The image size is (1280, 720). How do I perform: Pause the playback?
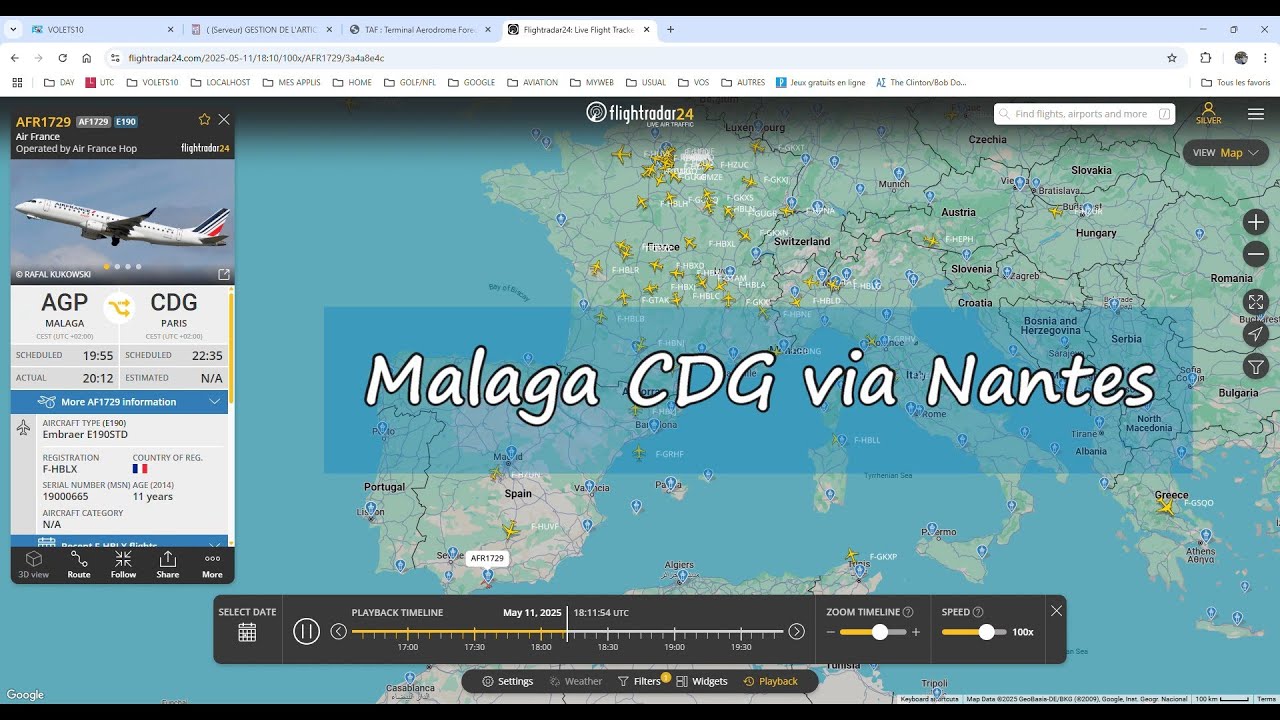pos(307,631)
